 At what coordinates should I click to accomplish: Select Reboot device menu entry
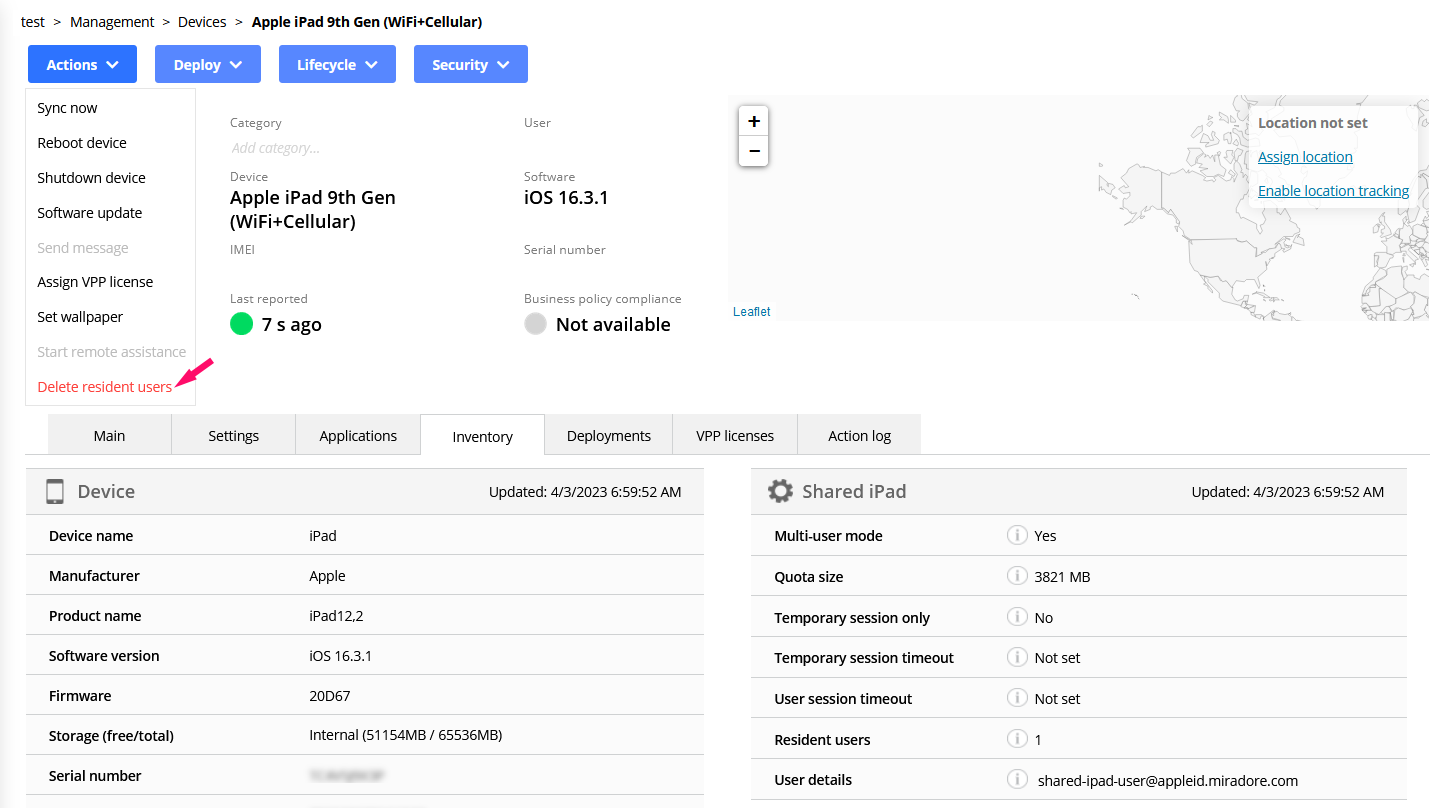point(82,143)
